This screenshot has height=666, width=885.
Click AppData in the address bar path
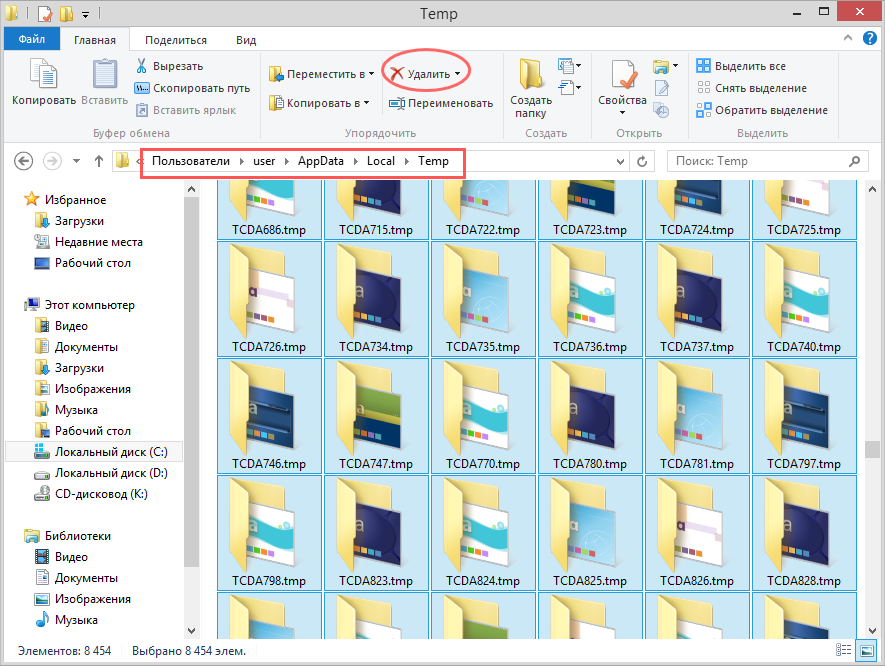pos(321,161)
